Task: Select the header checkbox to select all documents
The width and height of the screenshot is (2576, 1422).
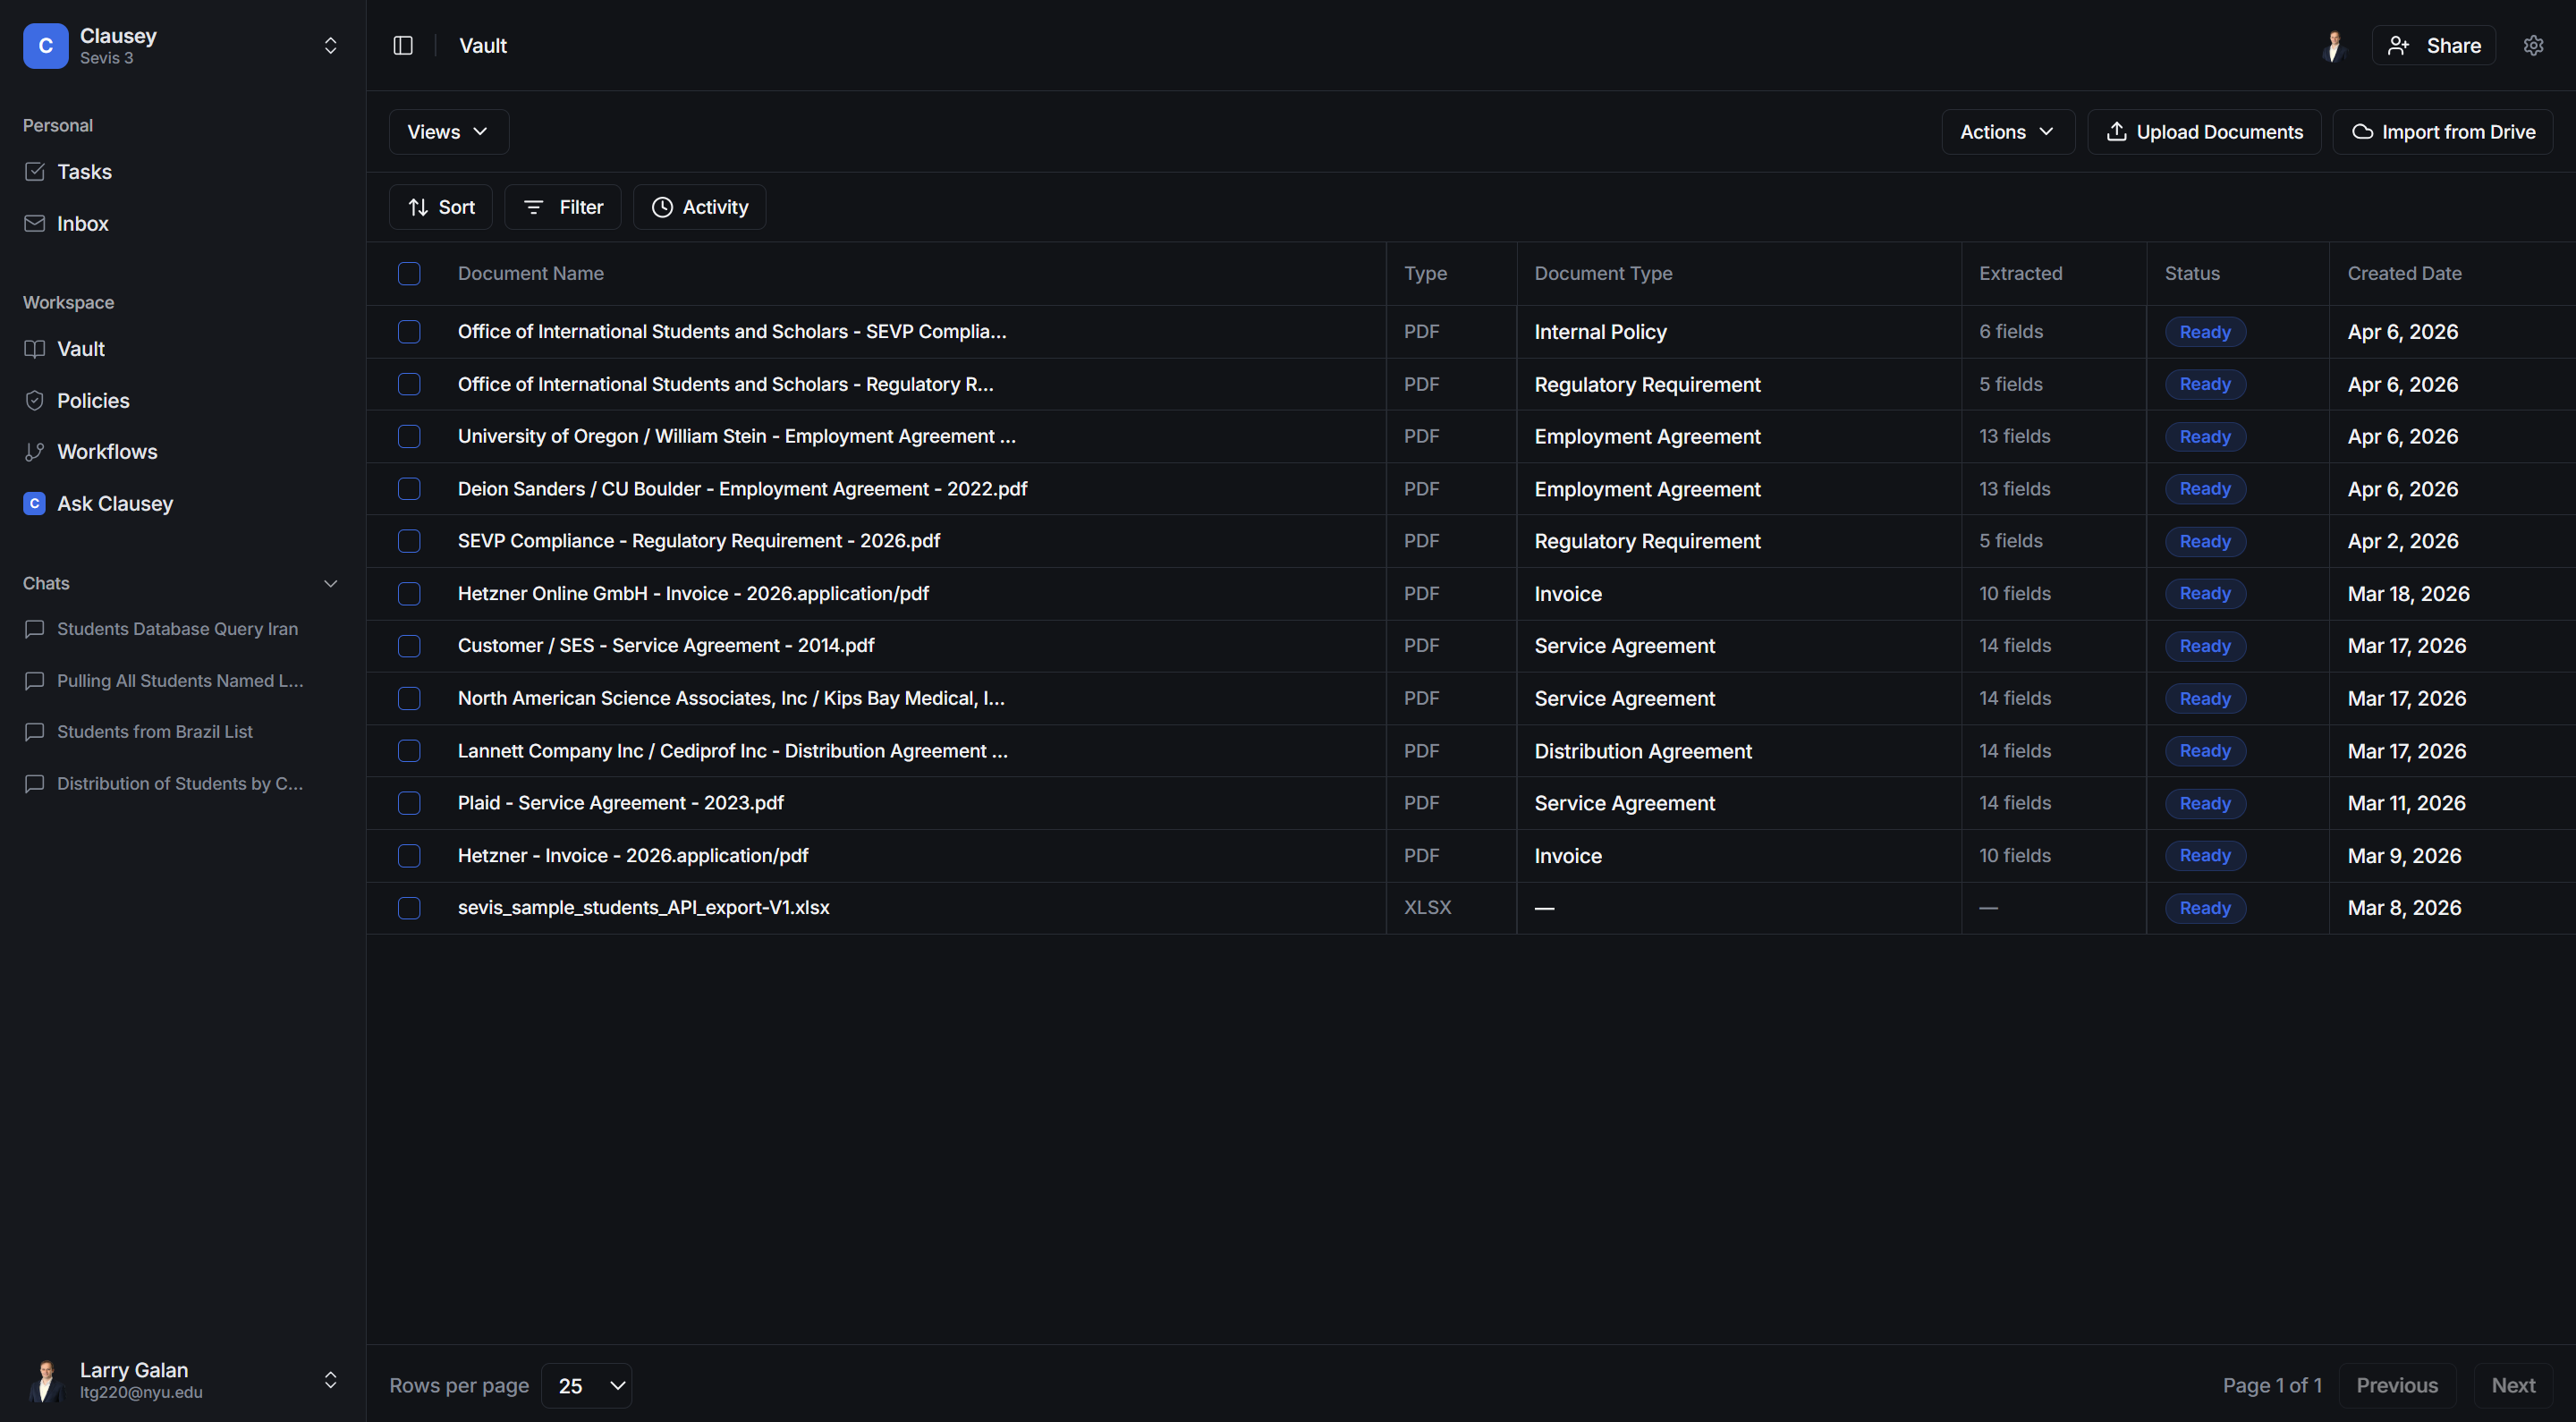Action: coord(409,273)
